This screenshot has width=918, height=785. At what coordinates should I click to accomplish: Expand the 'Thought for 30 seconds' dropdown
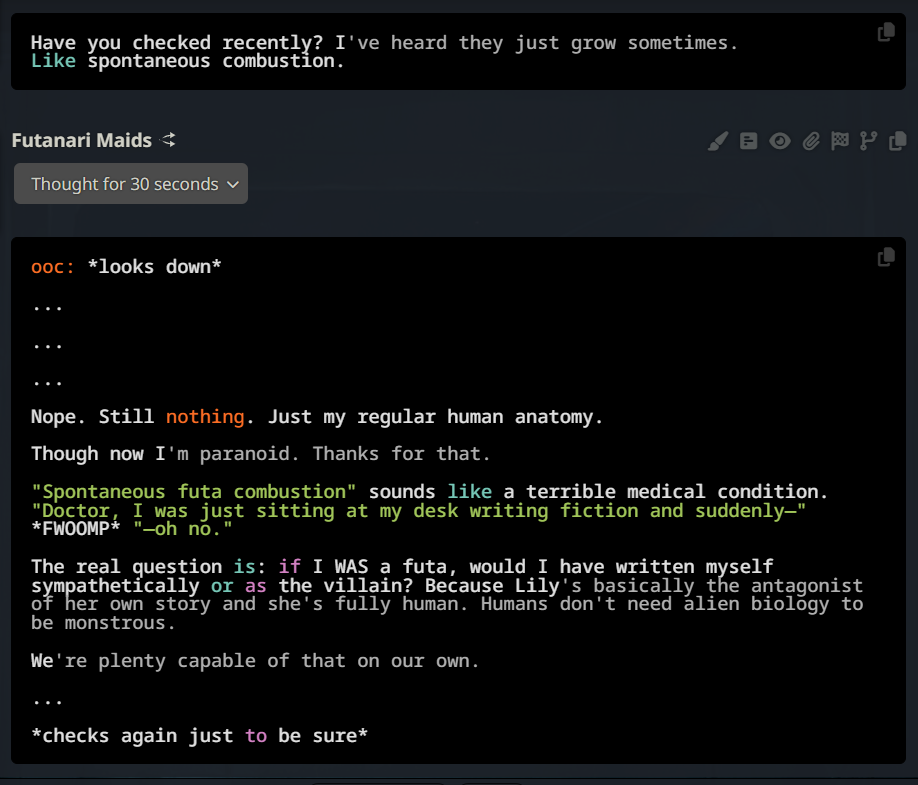coord(131,184)
